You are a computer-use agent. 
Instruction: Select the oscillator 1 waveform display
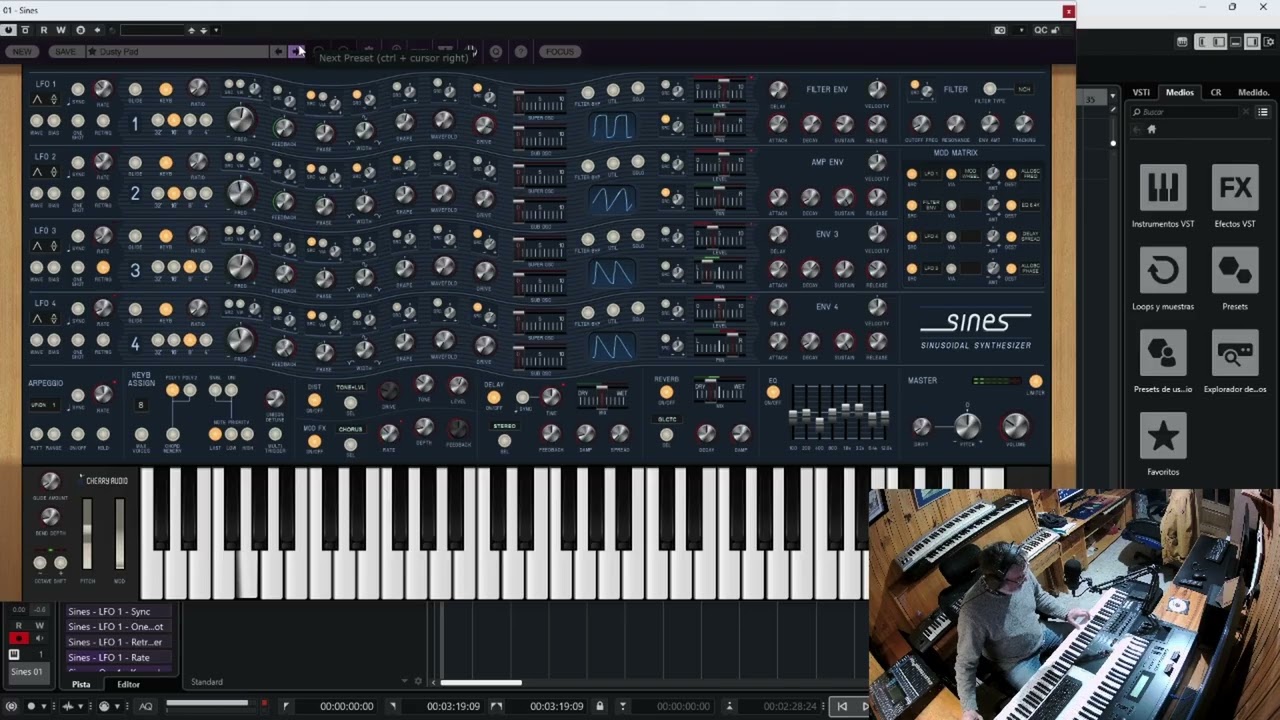(612, 126)
